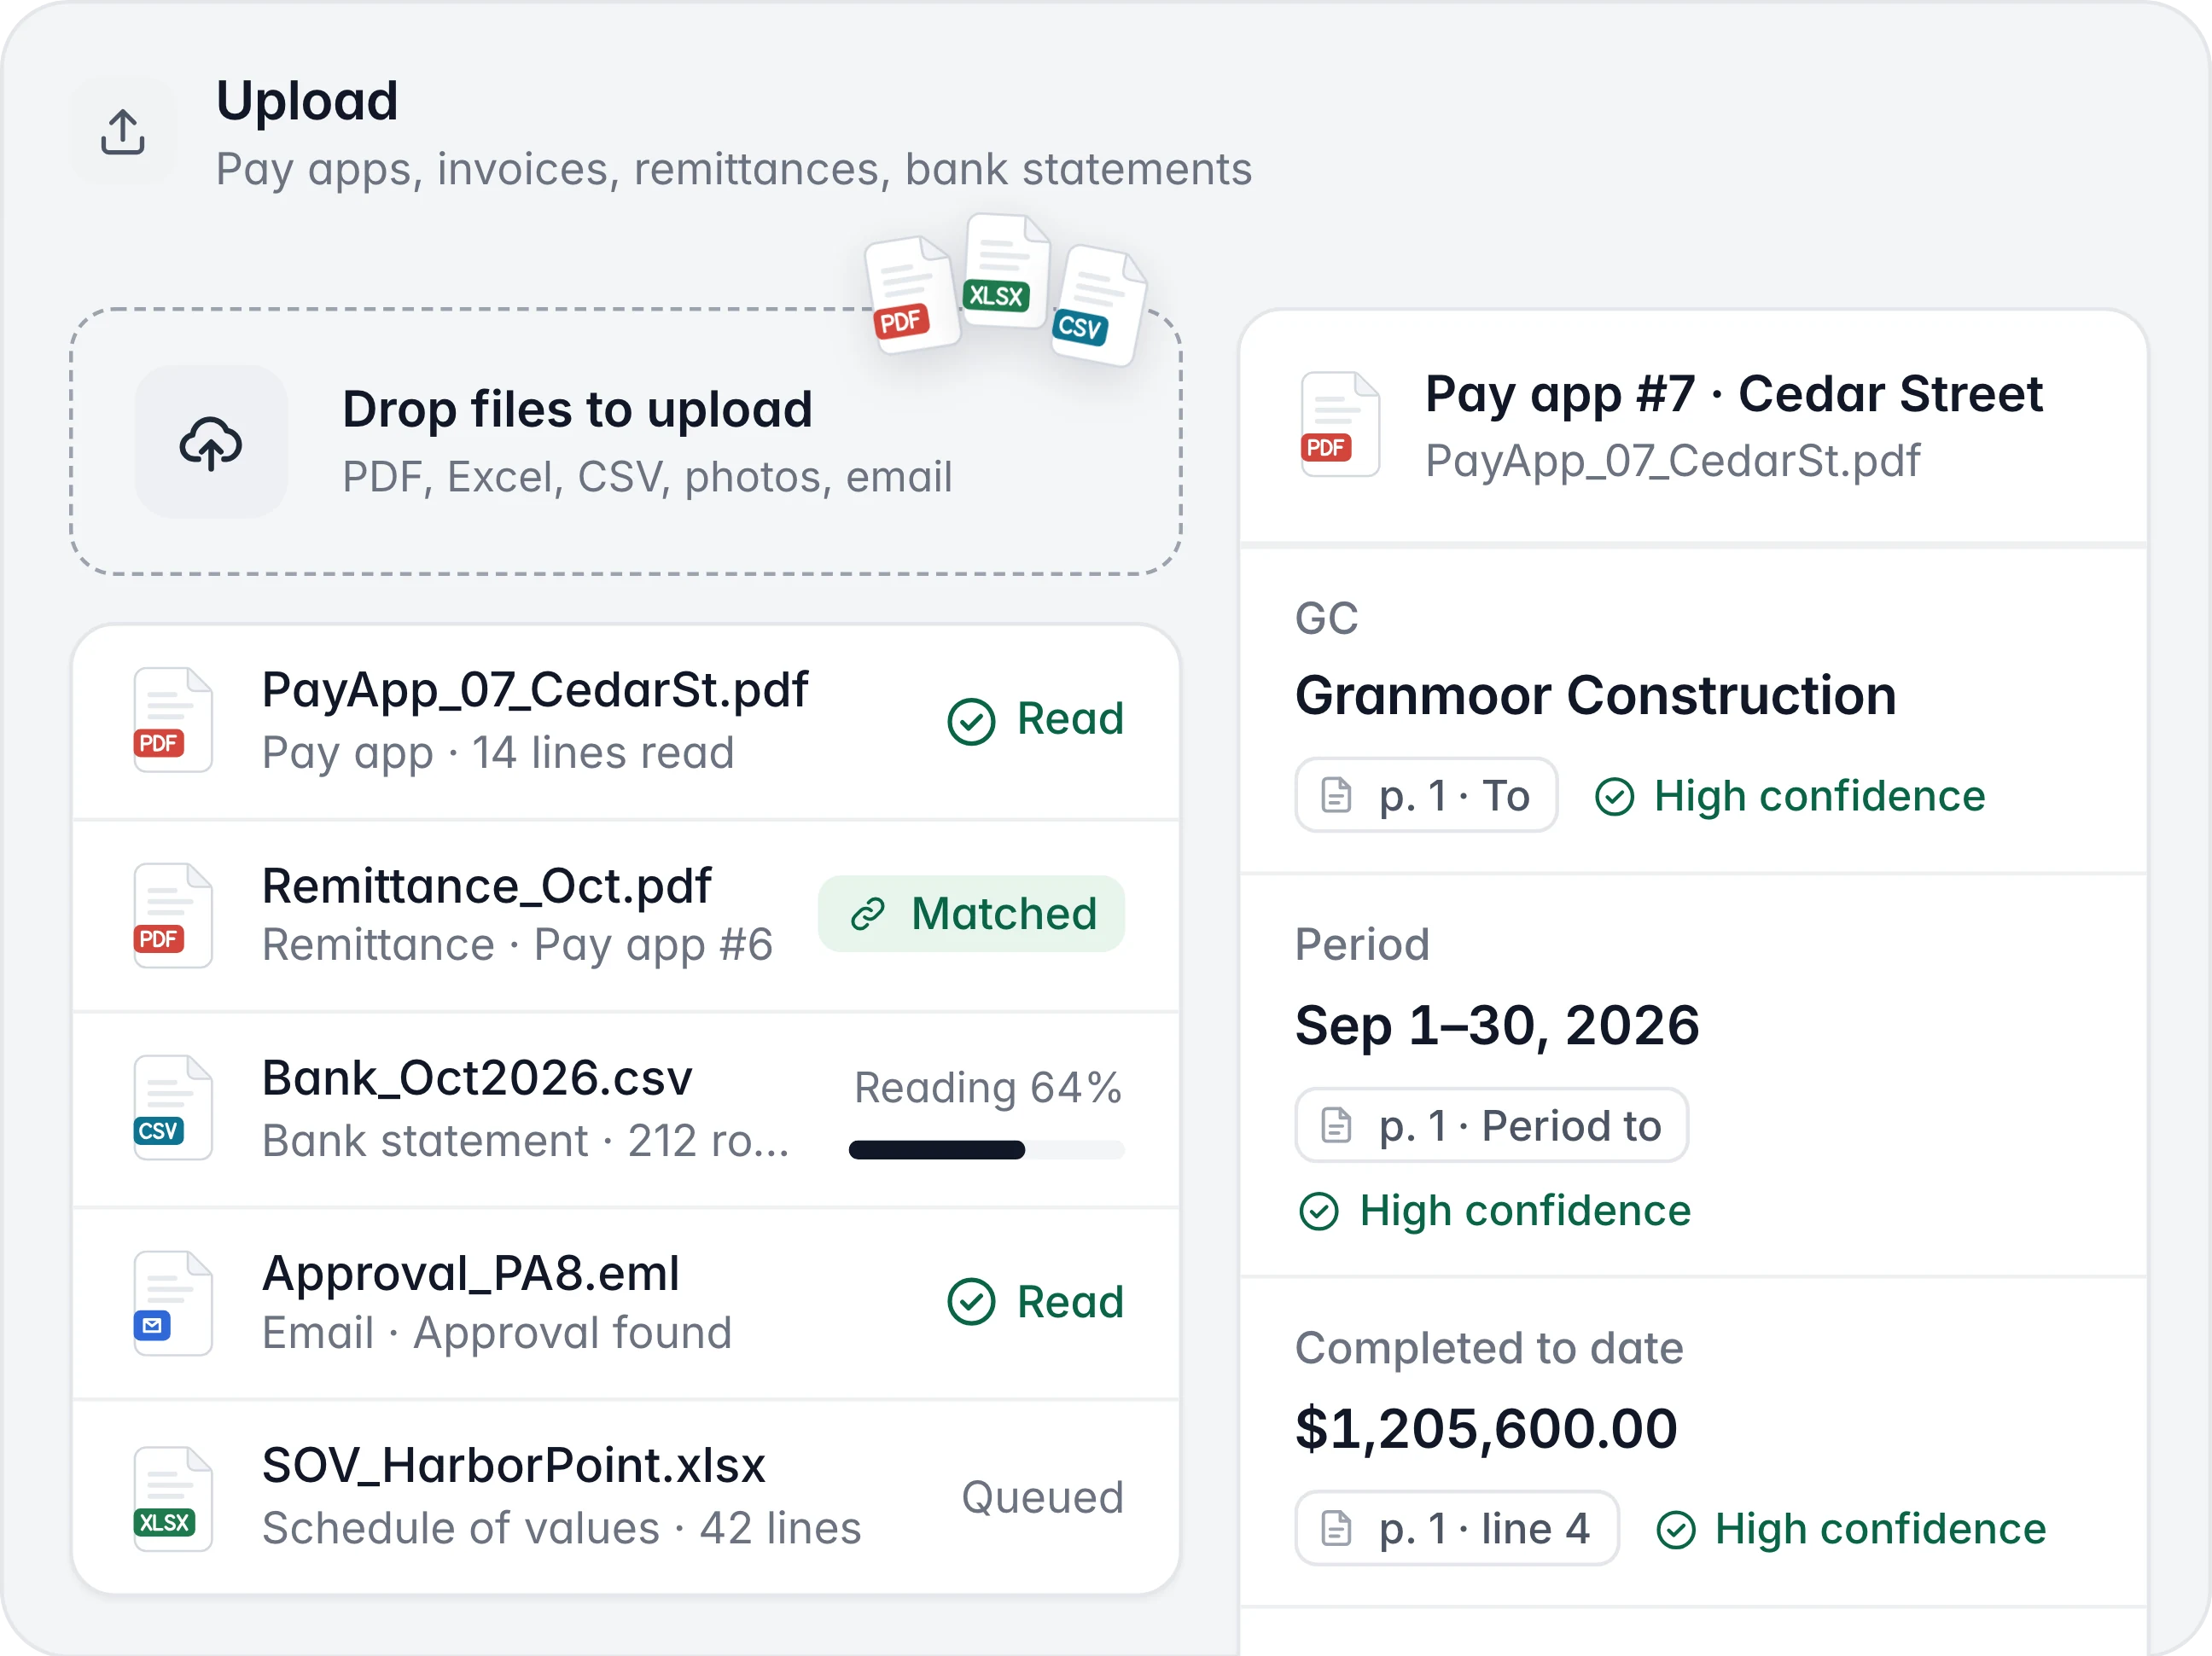Viewport: 2212px width, 1656px height.
Task: Click 'Remittance · Pay app #6' subtitle
Action: pyautogui.click(x=518, y=946)
